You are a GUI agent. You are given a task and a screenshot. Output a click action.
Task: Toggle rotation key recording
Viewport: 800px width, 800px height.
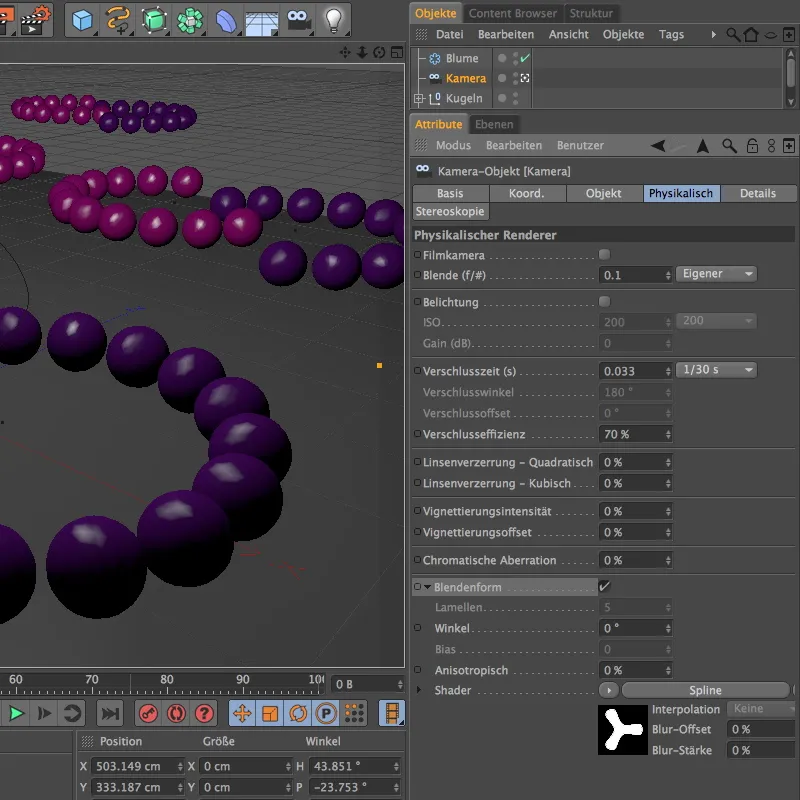tap(298, 713)
